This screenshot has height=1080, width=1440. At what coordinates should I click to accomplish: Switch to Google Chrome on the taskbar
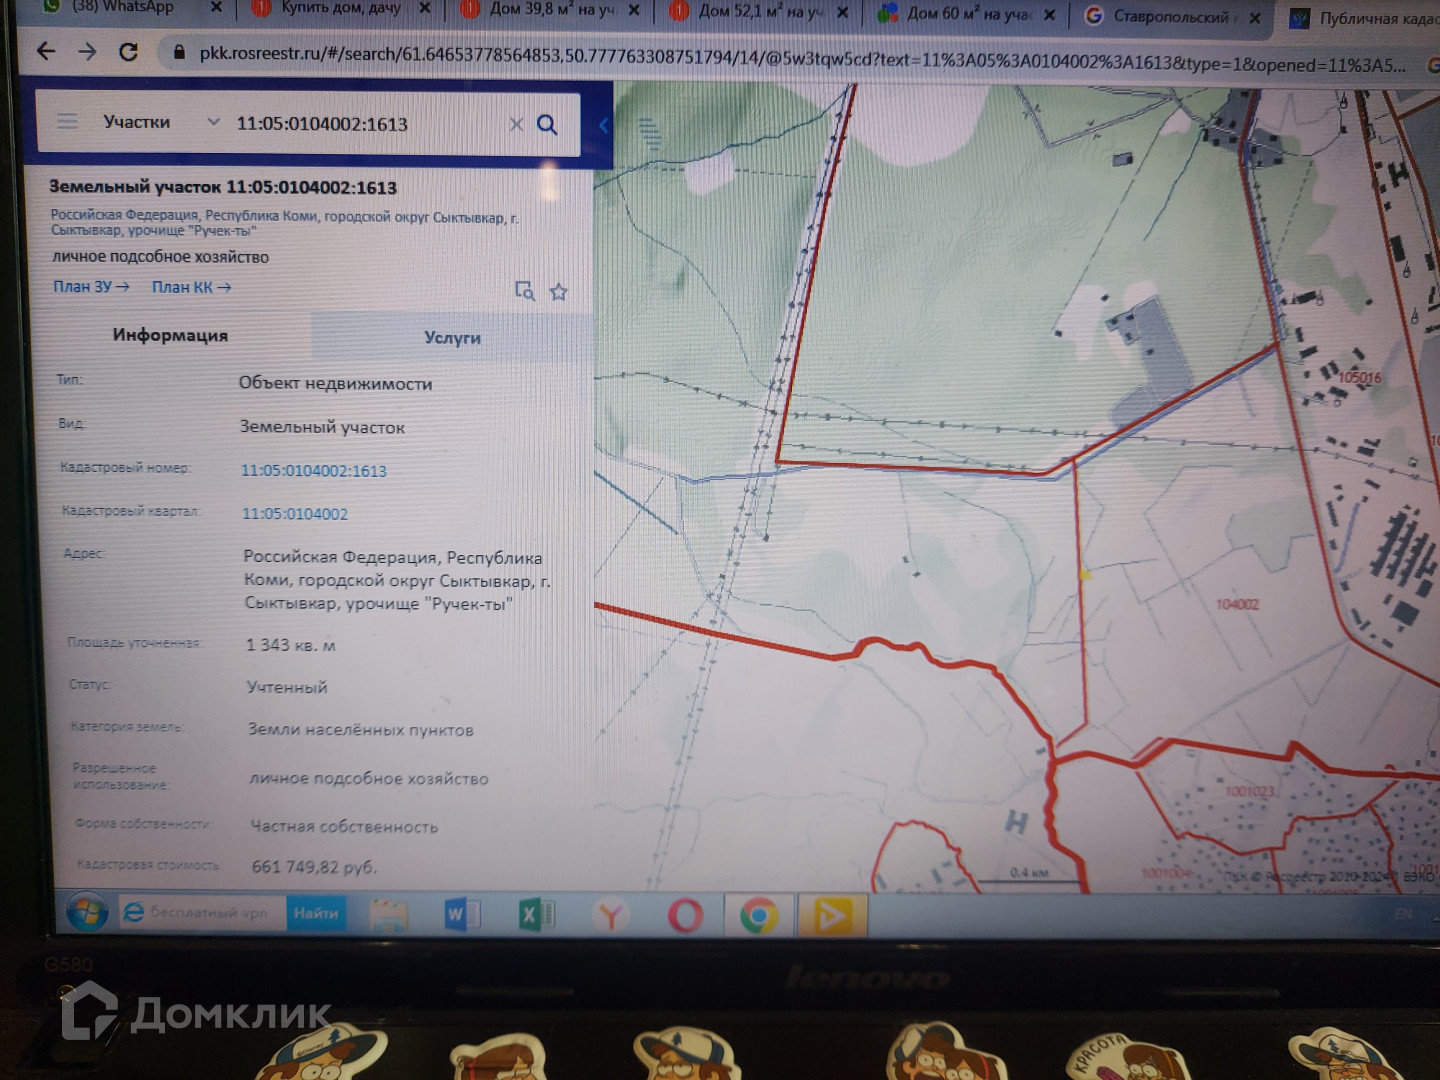[759, 916]
